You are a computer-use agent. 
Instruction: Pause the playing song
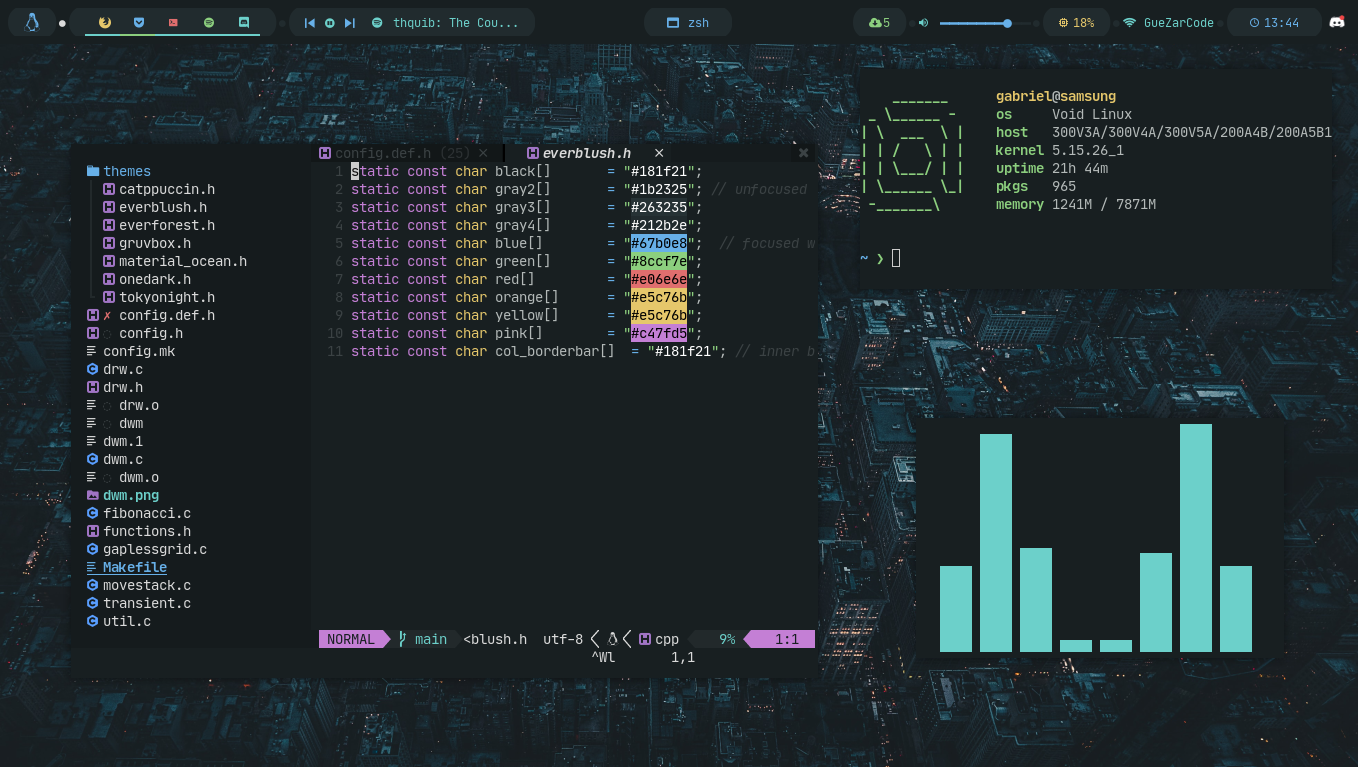pyautogui.click(x=330, y=22)
